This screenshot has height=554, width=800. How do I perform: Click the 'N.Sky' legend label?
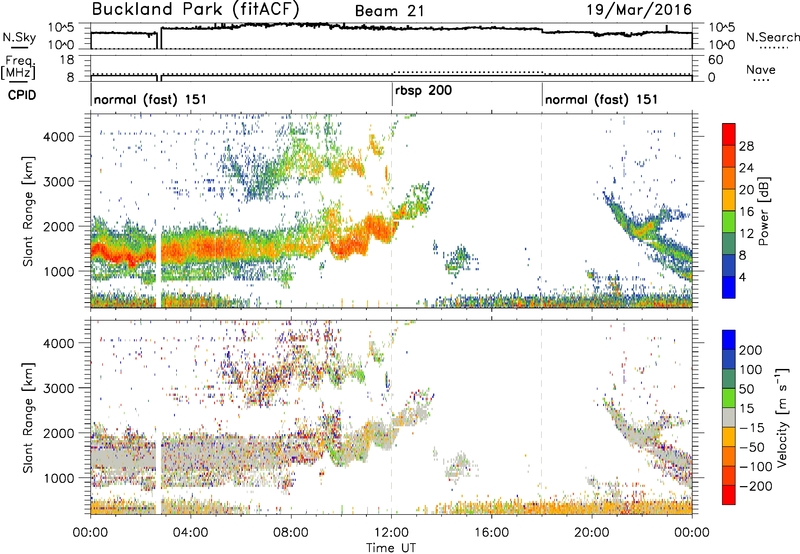coord(19,37)
